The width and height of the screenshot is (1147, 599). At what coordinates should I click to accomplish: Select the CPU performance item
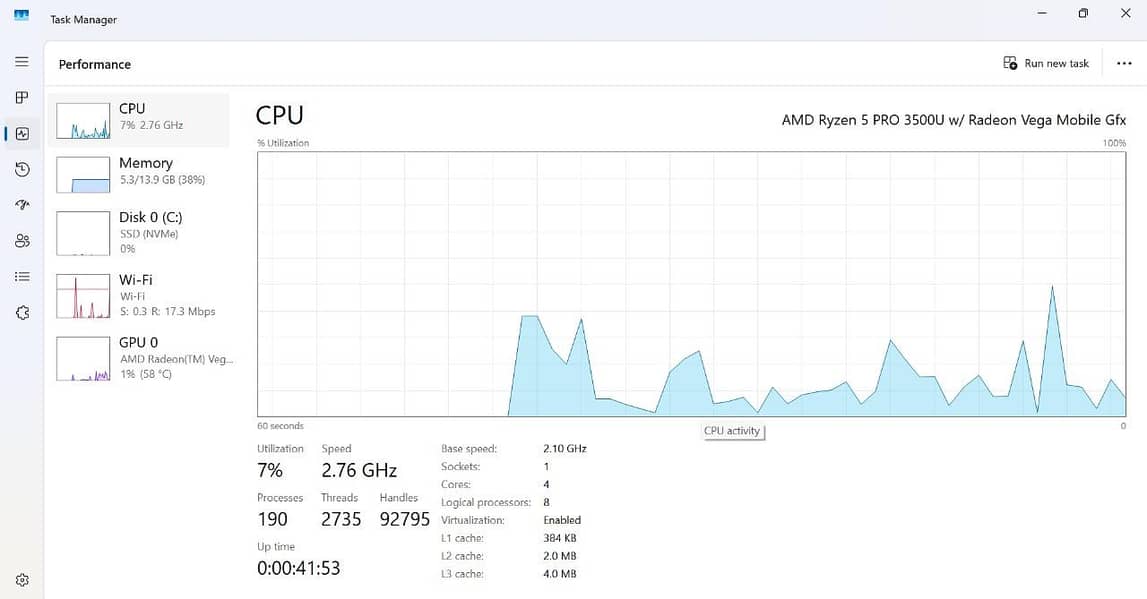click(x=150, y=116)
